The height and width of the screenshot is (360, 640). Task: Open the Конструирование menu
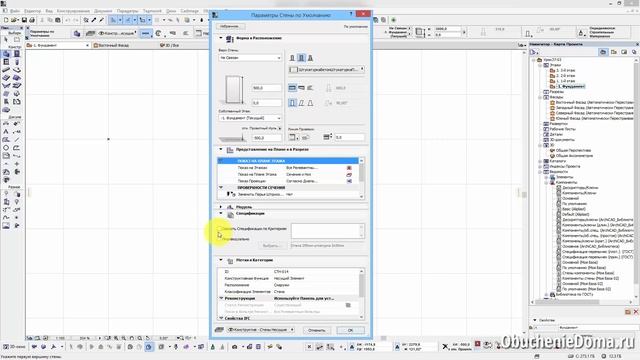pos(73,11)
